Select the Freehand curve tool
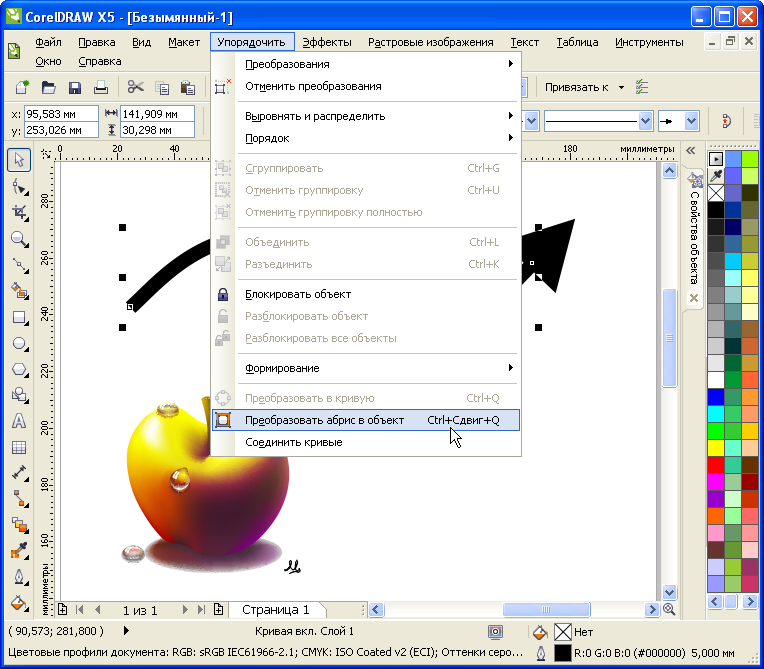The image size is (764, 669). pyautogui.click(x=19, y=265)
